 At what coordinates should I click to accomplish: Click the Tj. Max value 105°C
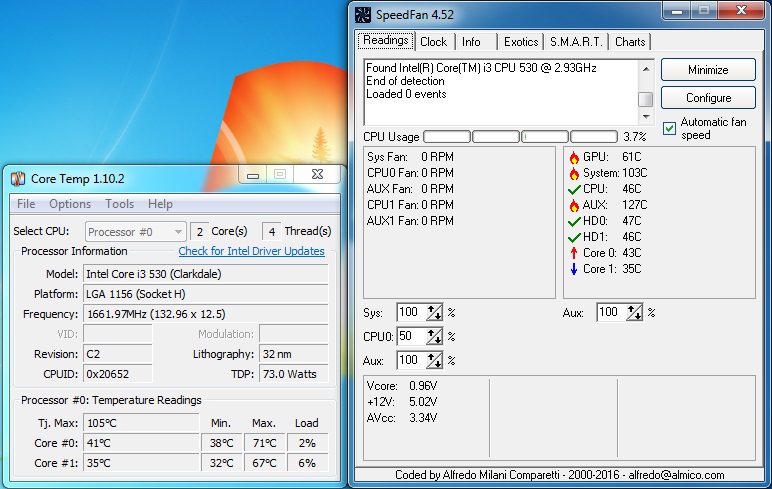(x=141, y=423)
